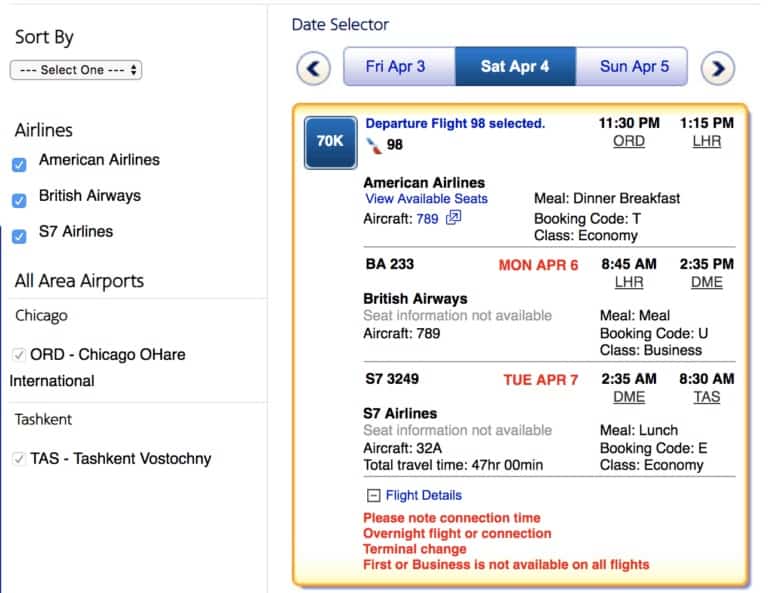Switch to Sun Apr 5 date tab
The image size is (768, 593).
(x=632, y=67)
